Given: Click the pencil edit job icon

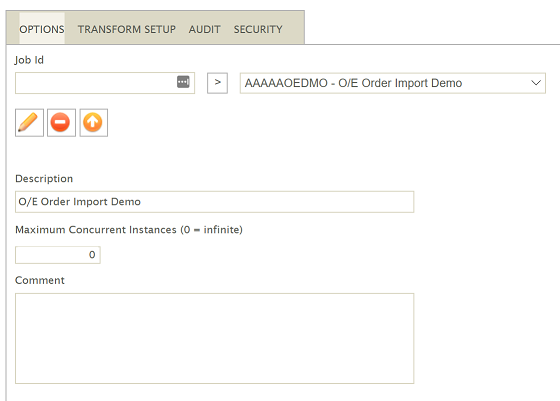Looking at the screenshot, I should 29,123.
